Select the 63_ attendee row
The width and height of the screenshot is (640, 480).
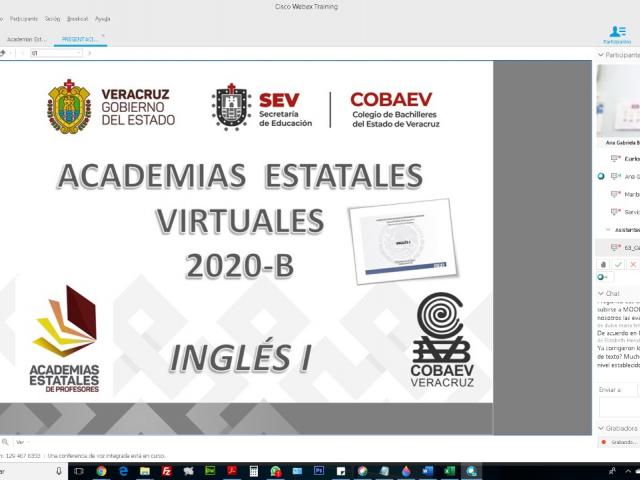618,247
